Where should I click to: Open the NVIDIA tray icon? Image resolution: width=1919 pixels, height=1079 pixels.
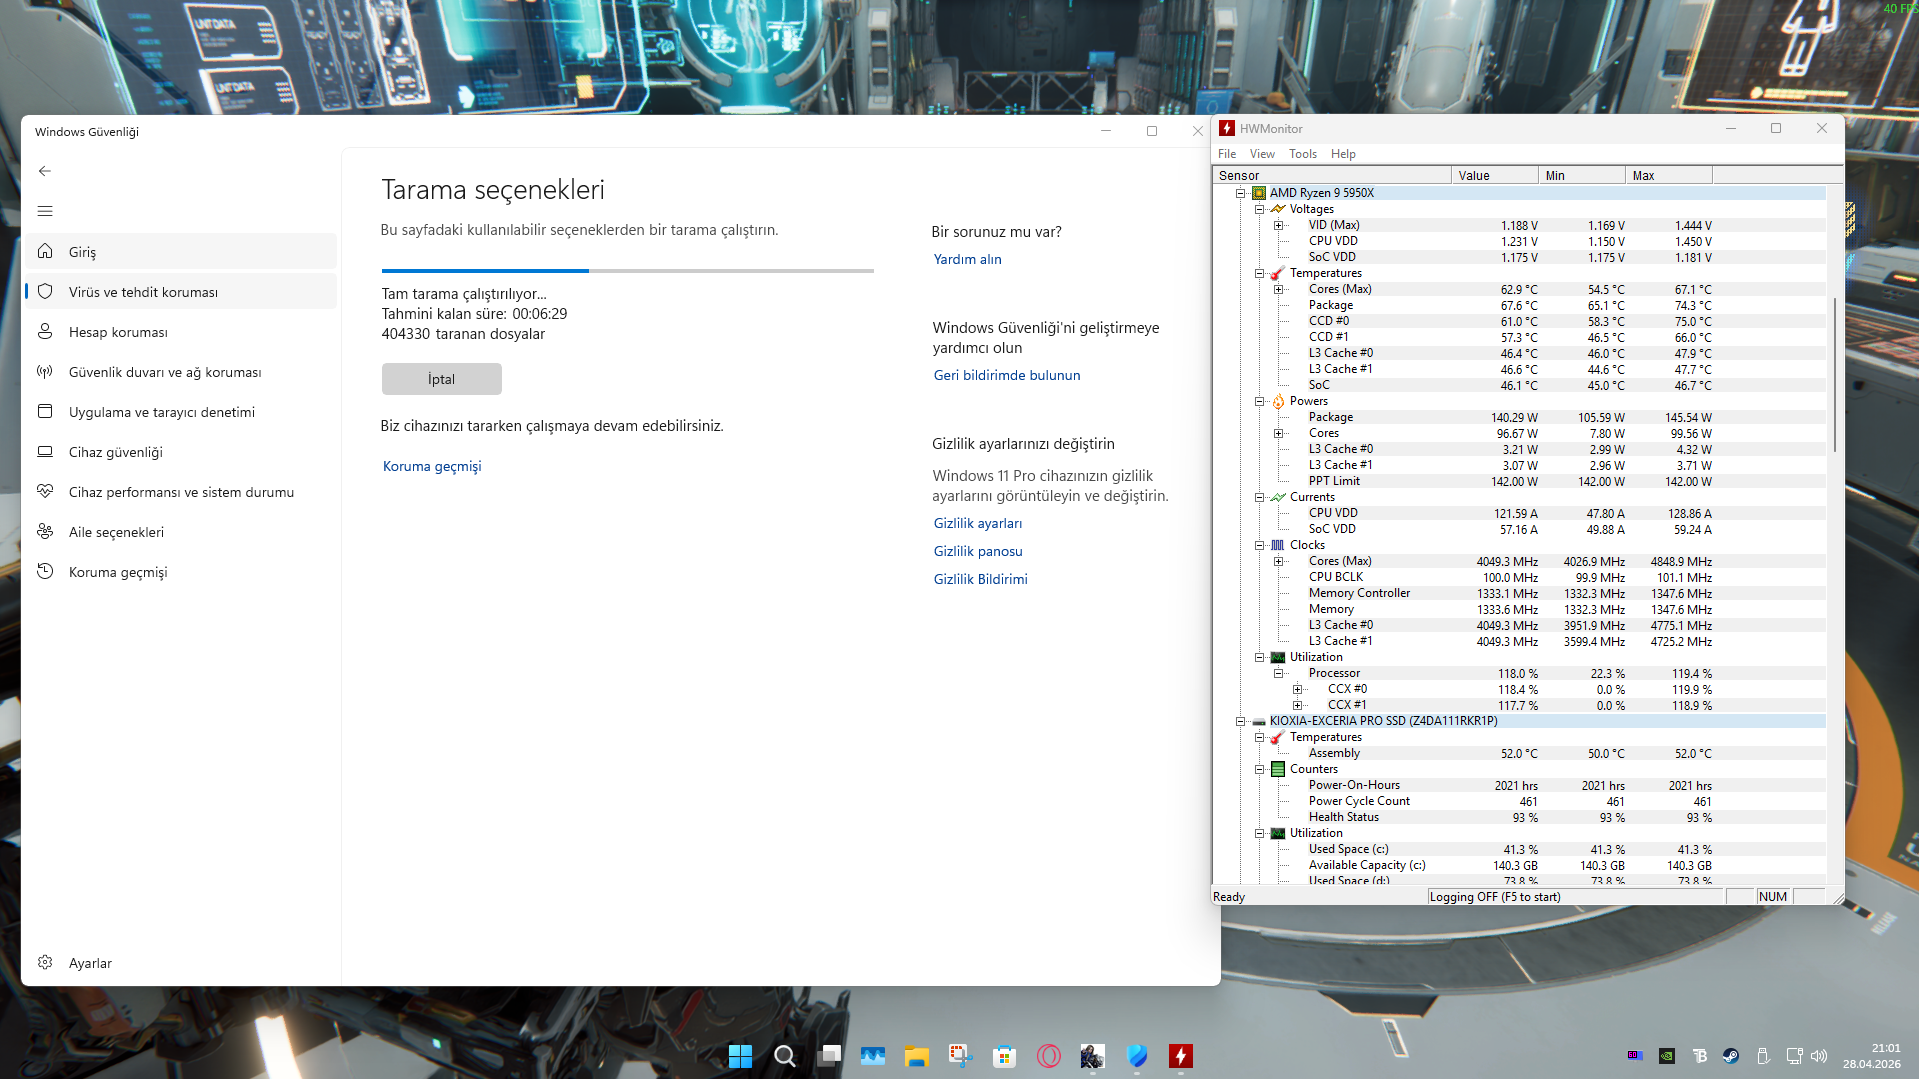[1667, 1056]
